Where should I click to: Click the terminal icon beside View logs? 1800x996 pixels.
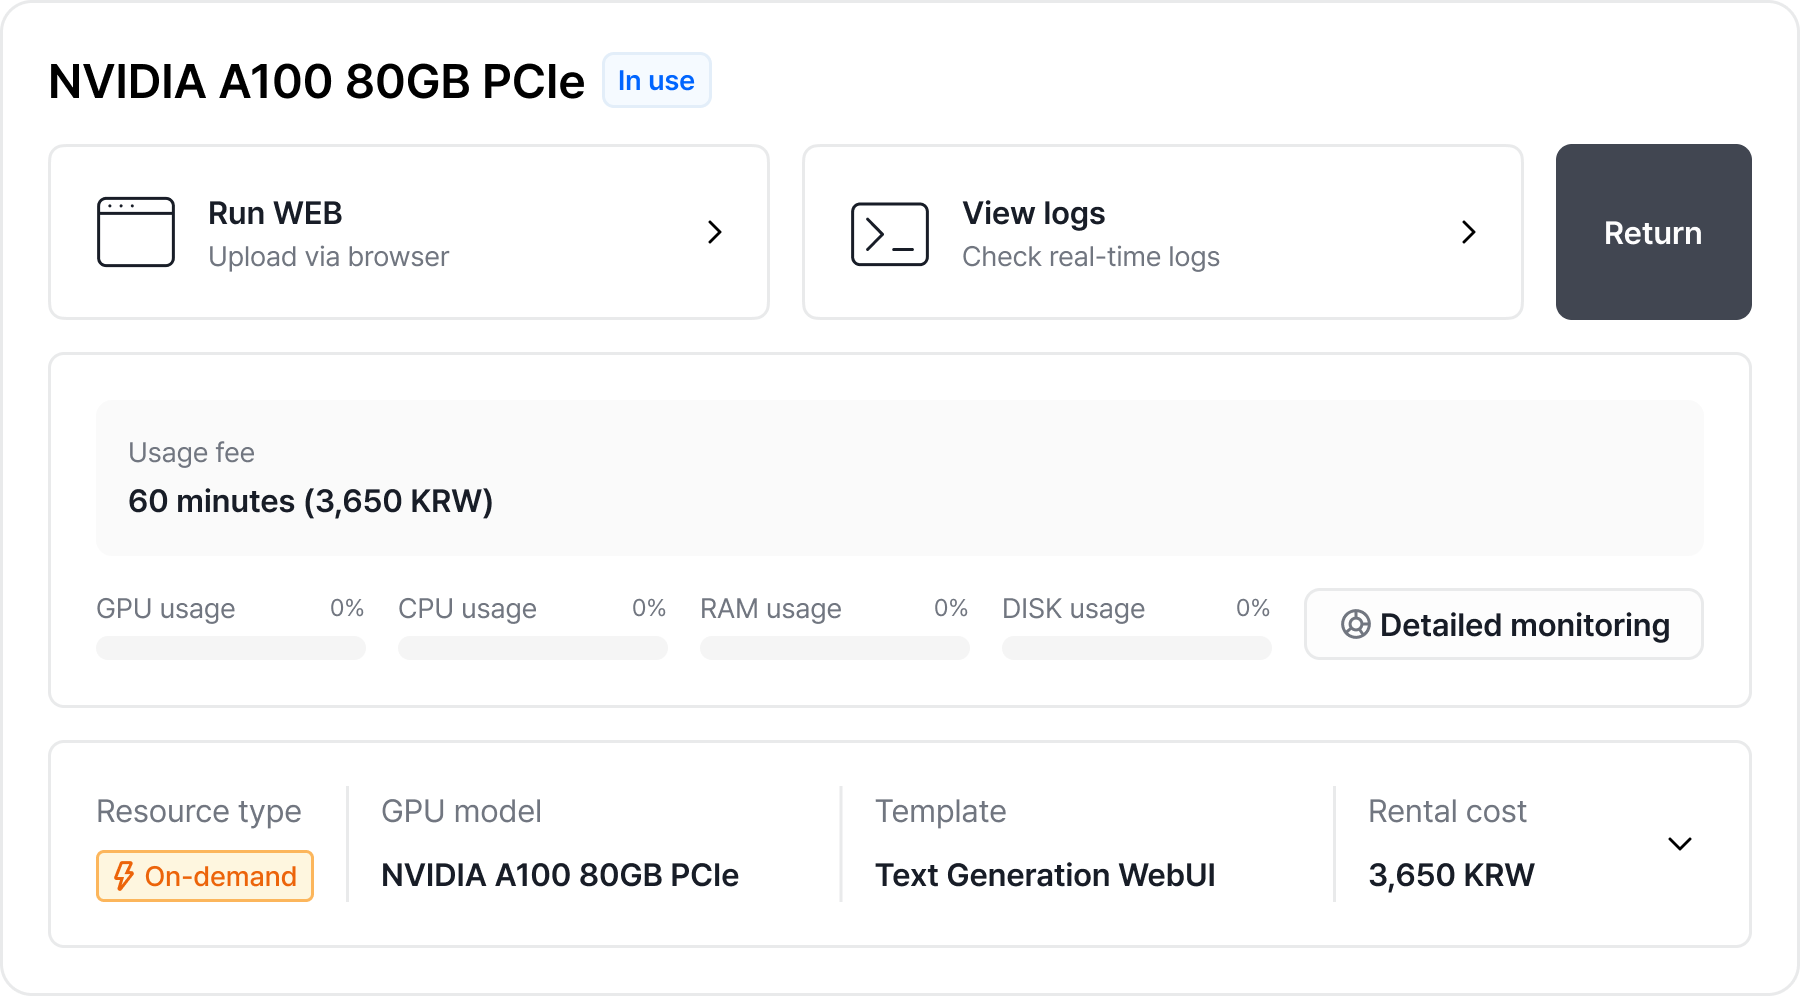tap(889, 234)
